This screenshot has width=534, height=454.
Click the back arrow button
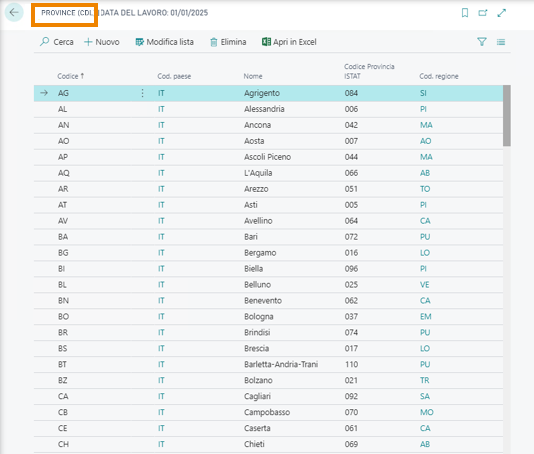[14, 13]
